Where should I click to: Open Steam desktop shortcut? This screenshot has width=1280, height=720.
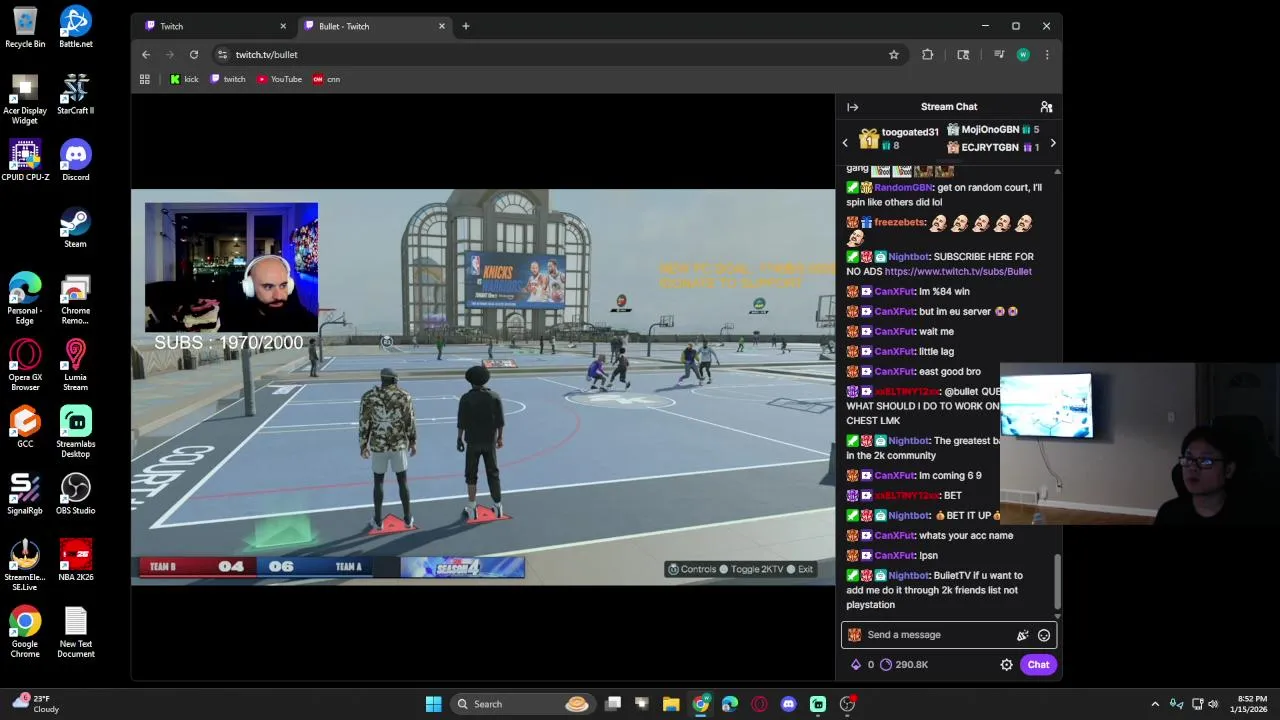click(x=75, y=228)
